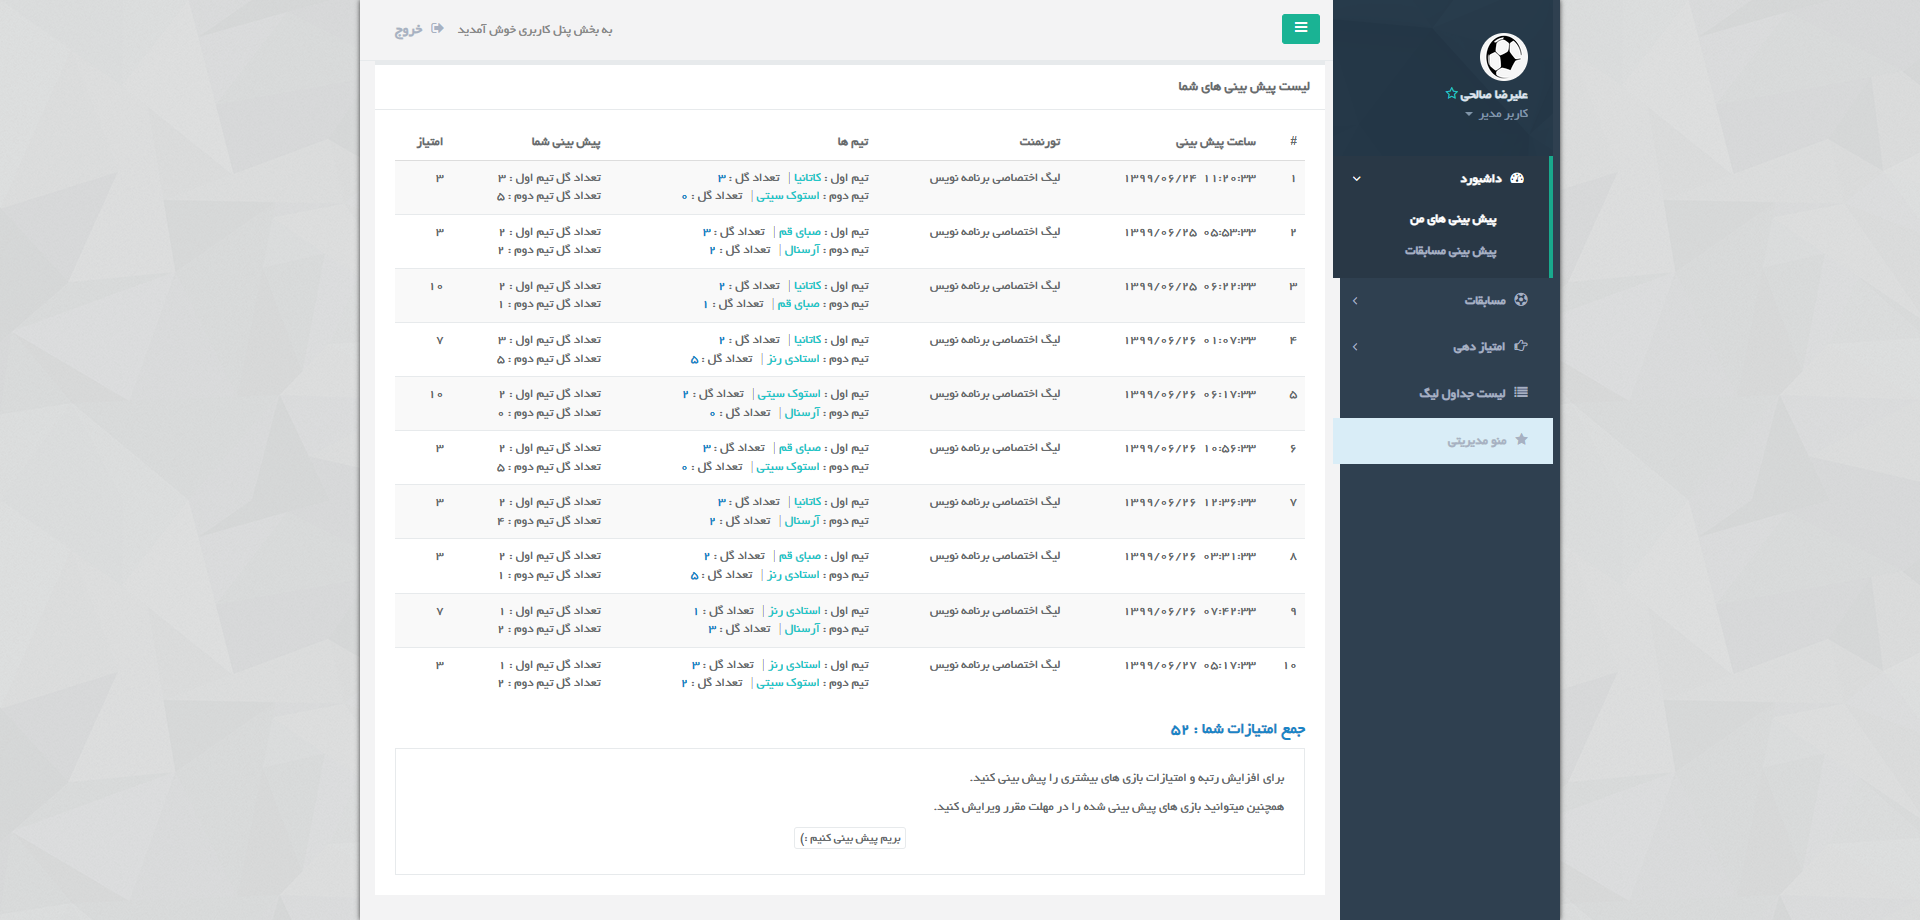The width and height of the screenshot is (1920, 920).
Task: Open پیش بینی مسابقات submenu item
Action: point(1450,251)
